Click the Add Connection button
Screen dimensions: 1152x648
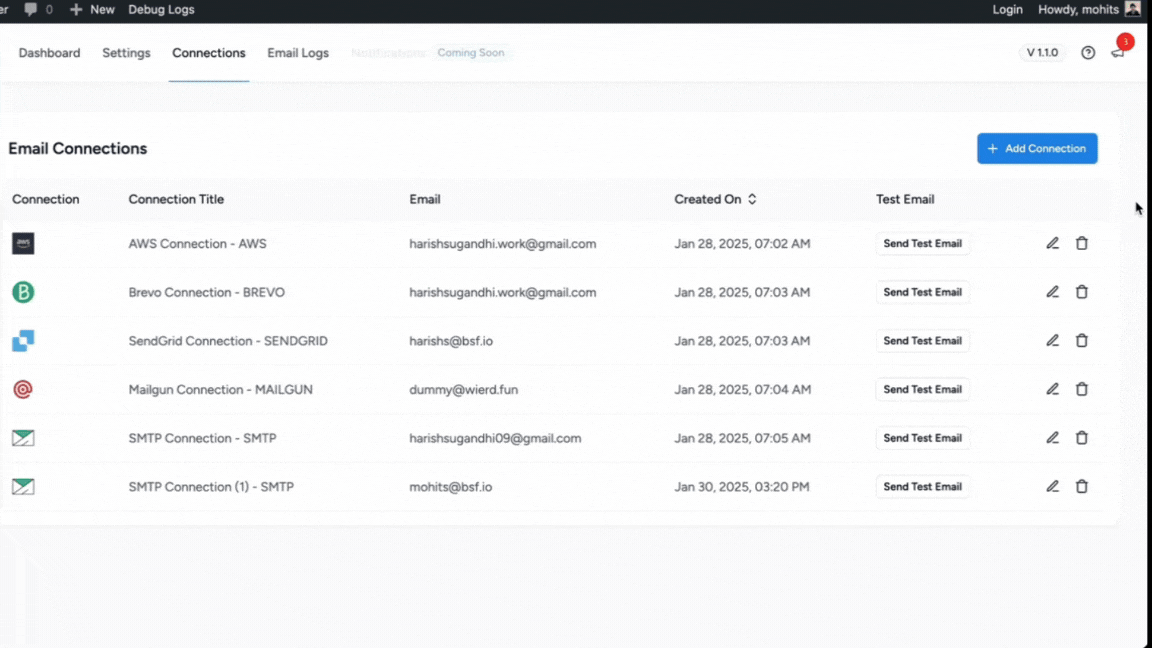click(x=1037, y=148)
